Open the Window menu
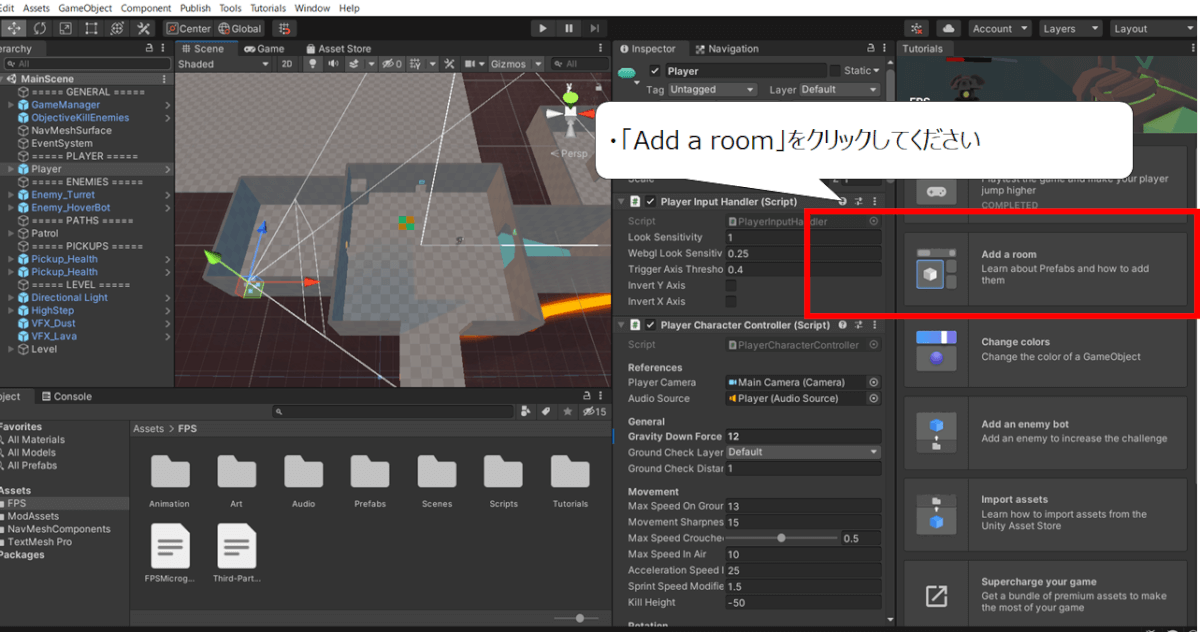Screen dimensions: 1200x632 click(312, 8)
